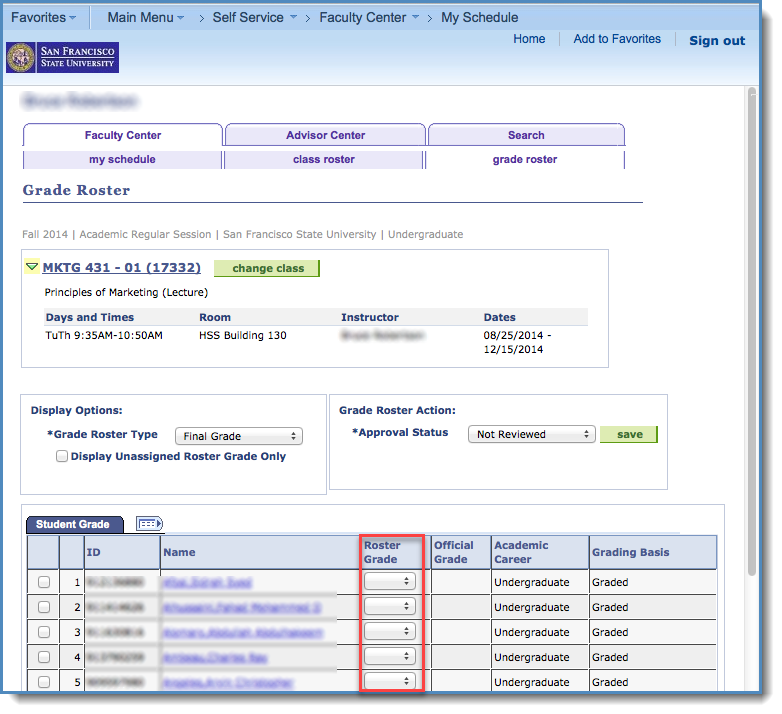Viewport: 782px width, 714px height.
Task: Click the change class button
Action: [267, 268]
